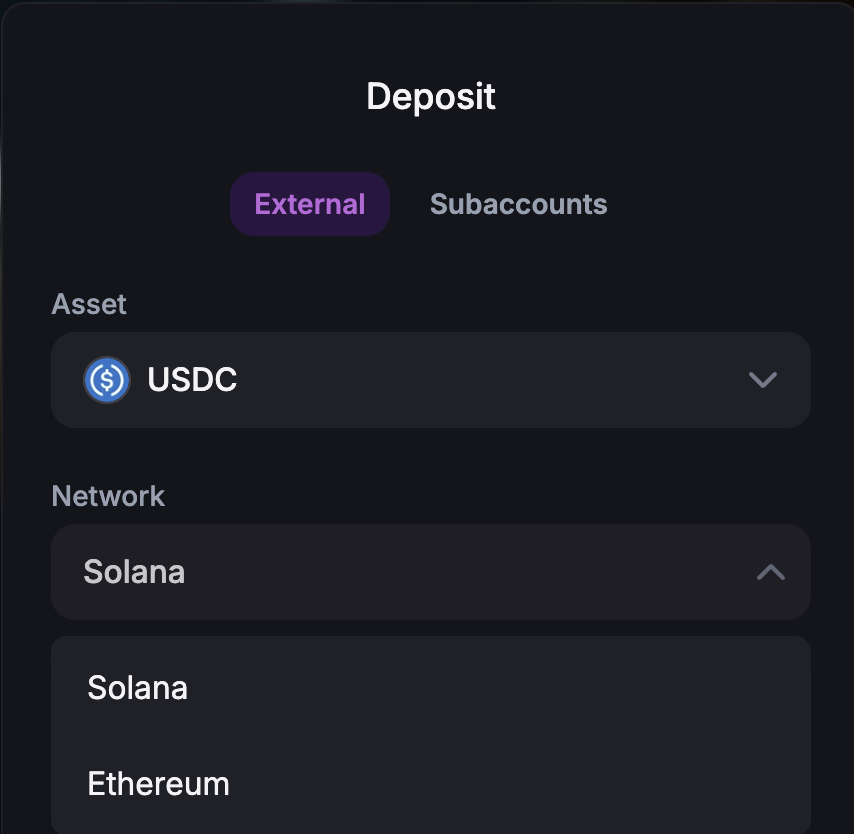The image size is (854, 834).
Task: Click the selected Solana value in Network field
Action: 134,572
